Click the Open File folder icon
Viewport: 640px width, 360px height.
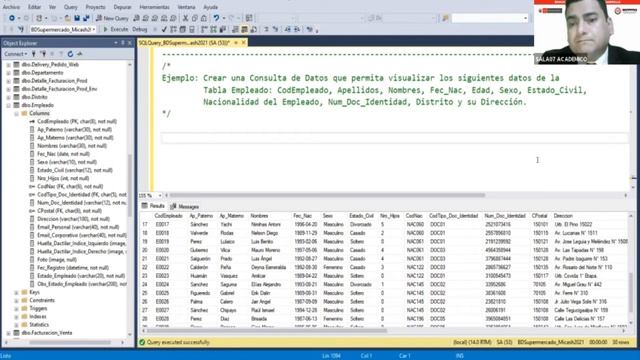[x=67, y=18]
